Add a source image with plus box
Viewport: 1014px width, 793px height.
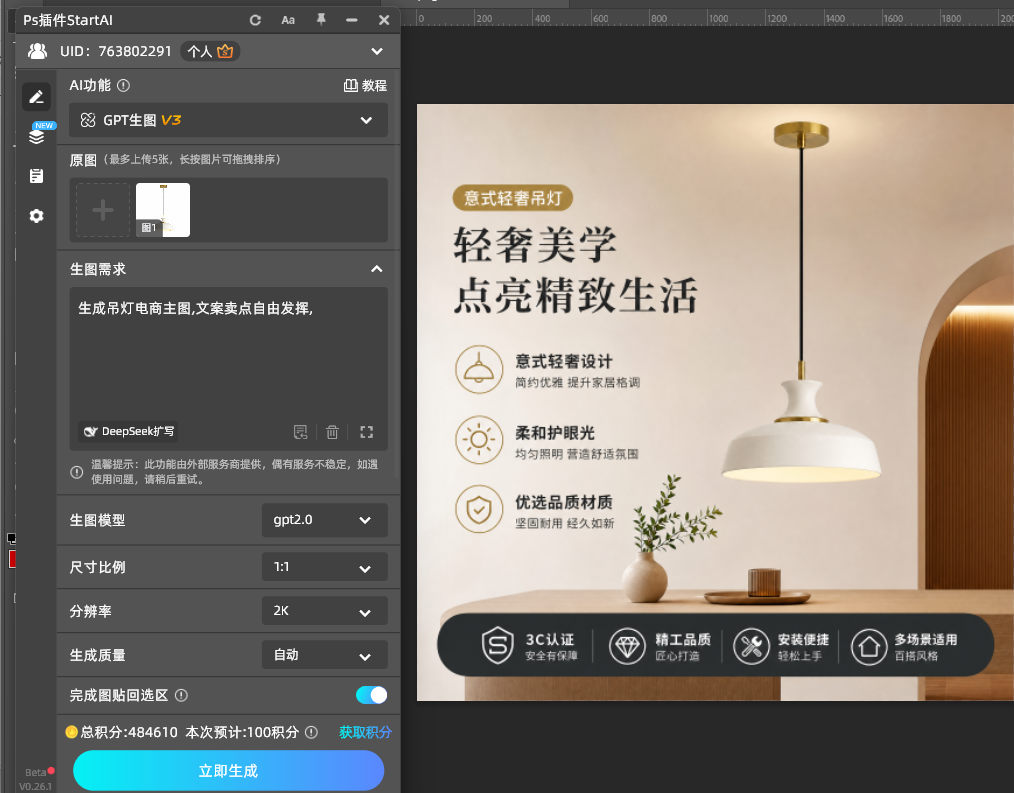click(x=103, y=210)
